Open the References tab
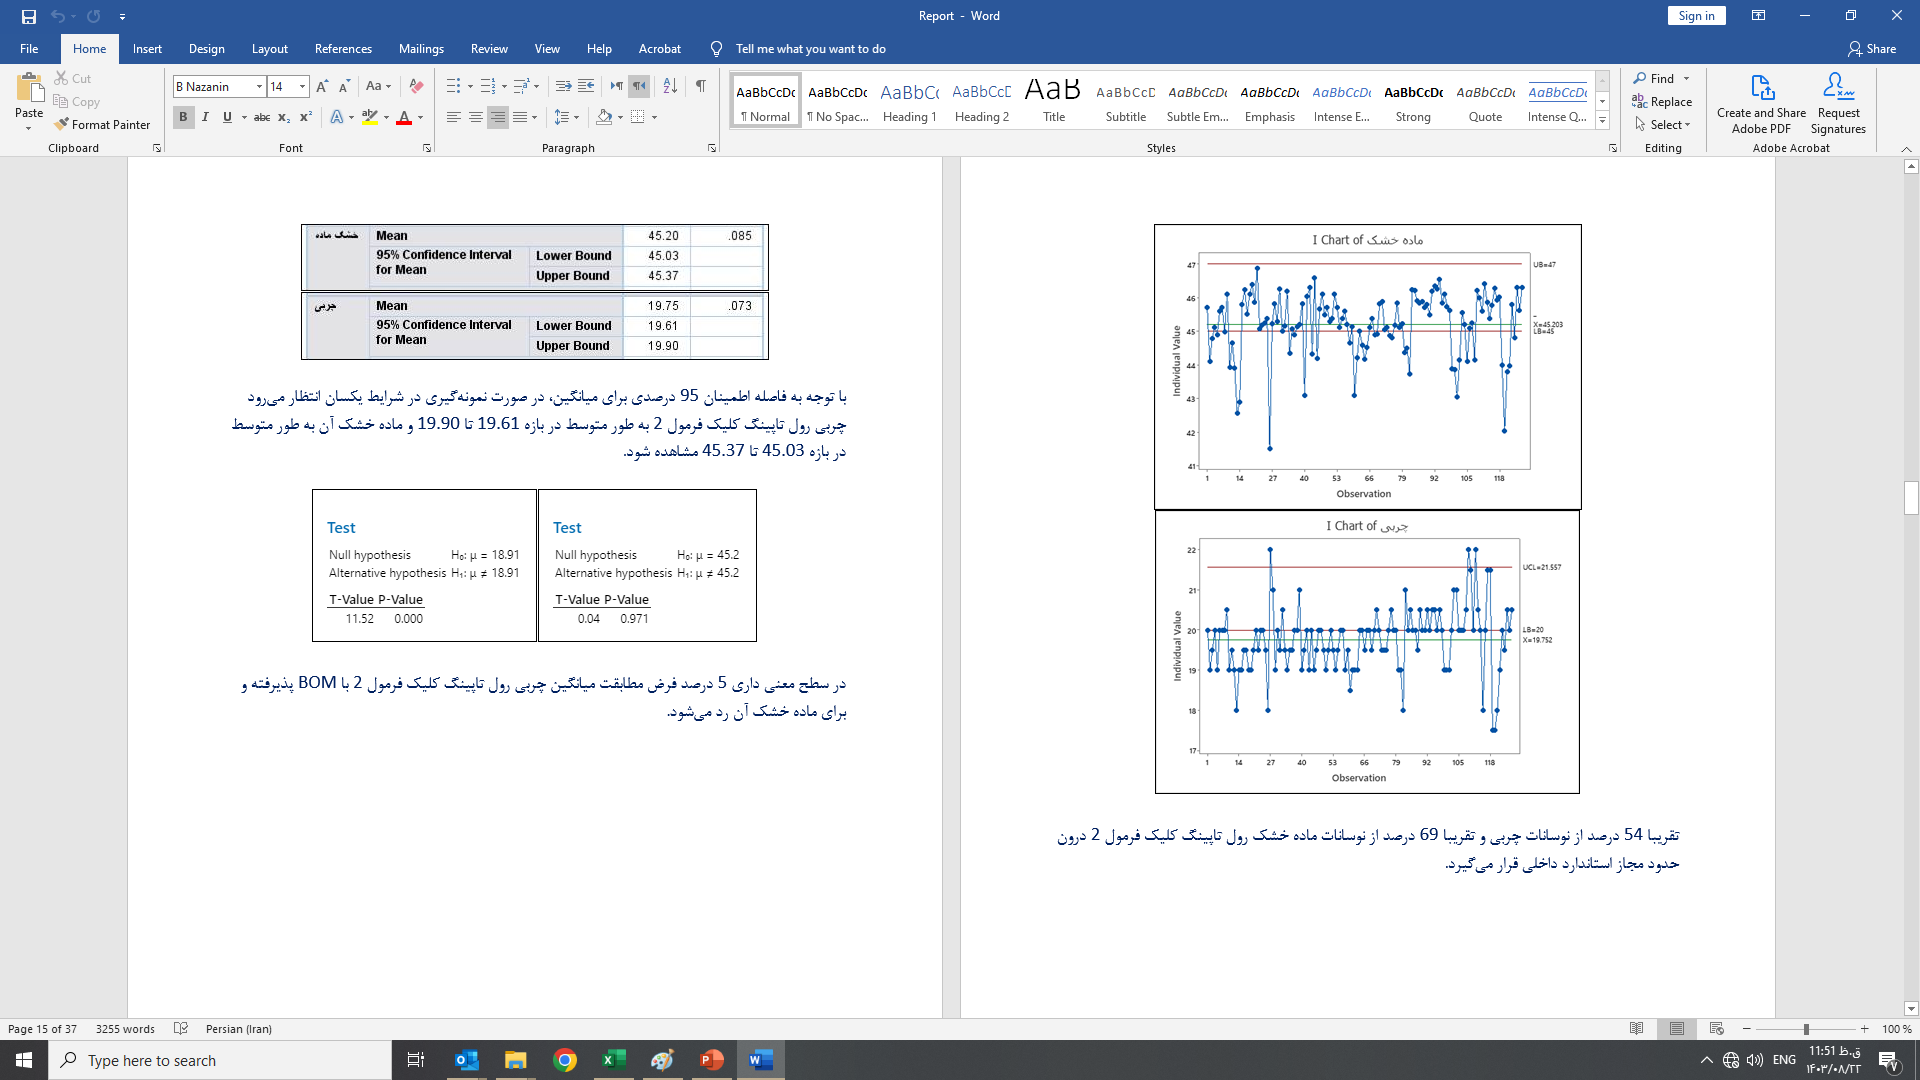 click(343, 49)
